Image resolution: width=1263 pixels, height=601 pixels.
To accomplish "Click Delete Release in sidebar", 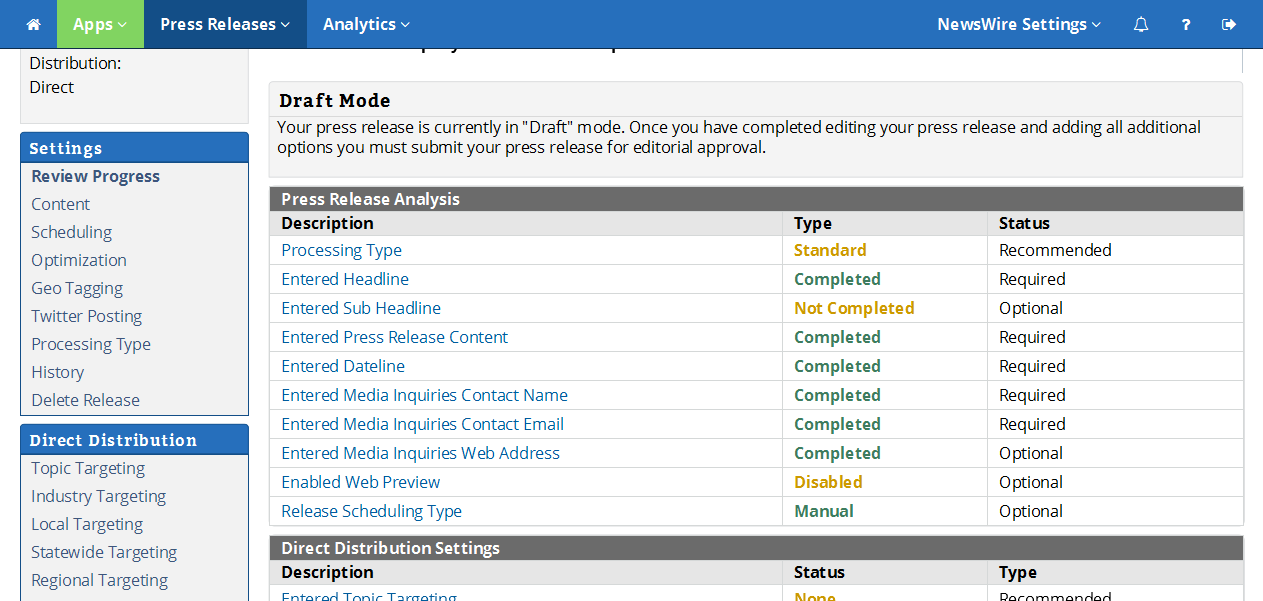I will 85,400.
